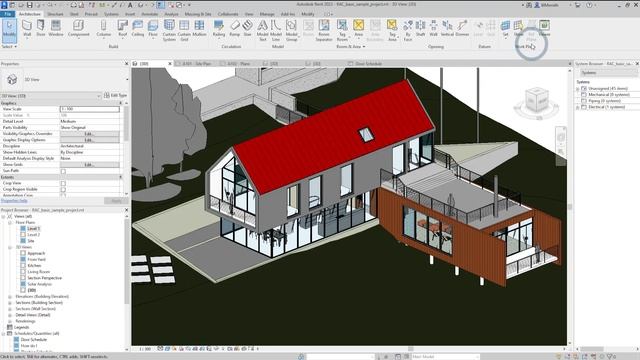Select the Door tool
The width and height of the screenshot is (640, 360).
41,29
